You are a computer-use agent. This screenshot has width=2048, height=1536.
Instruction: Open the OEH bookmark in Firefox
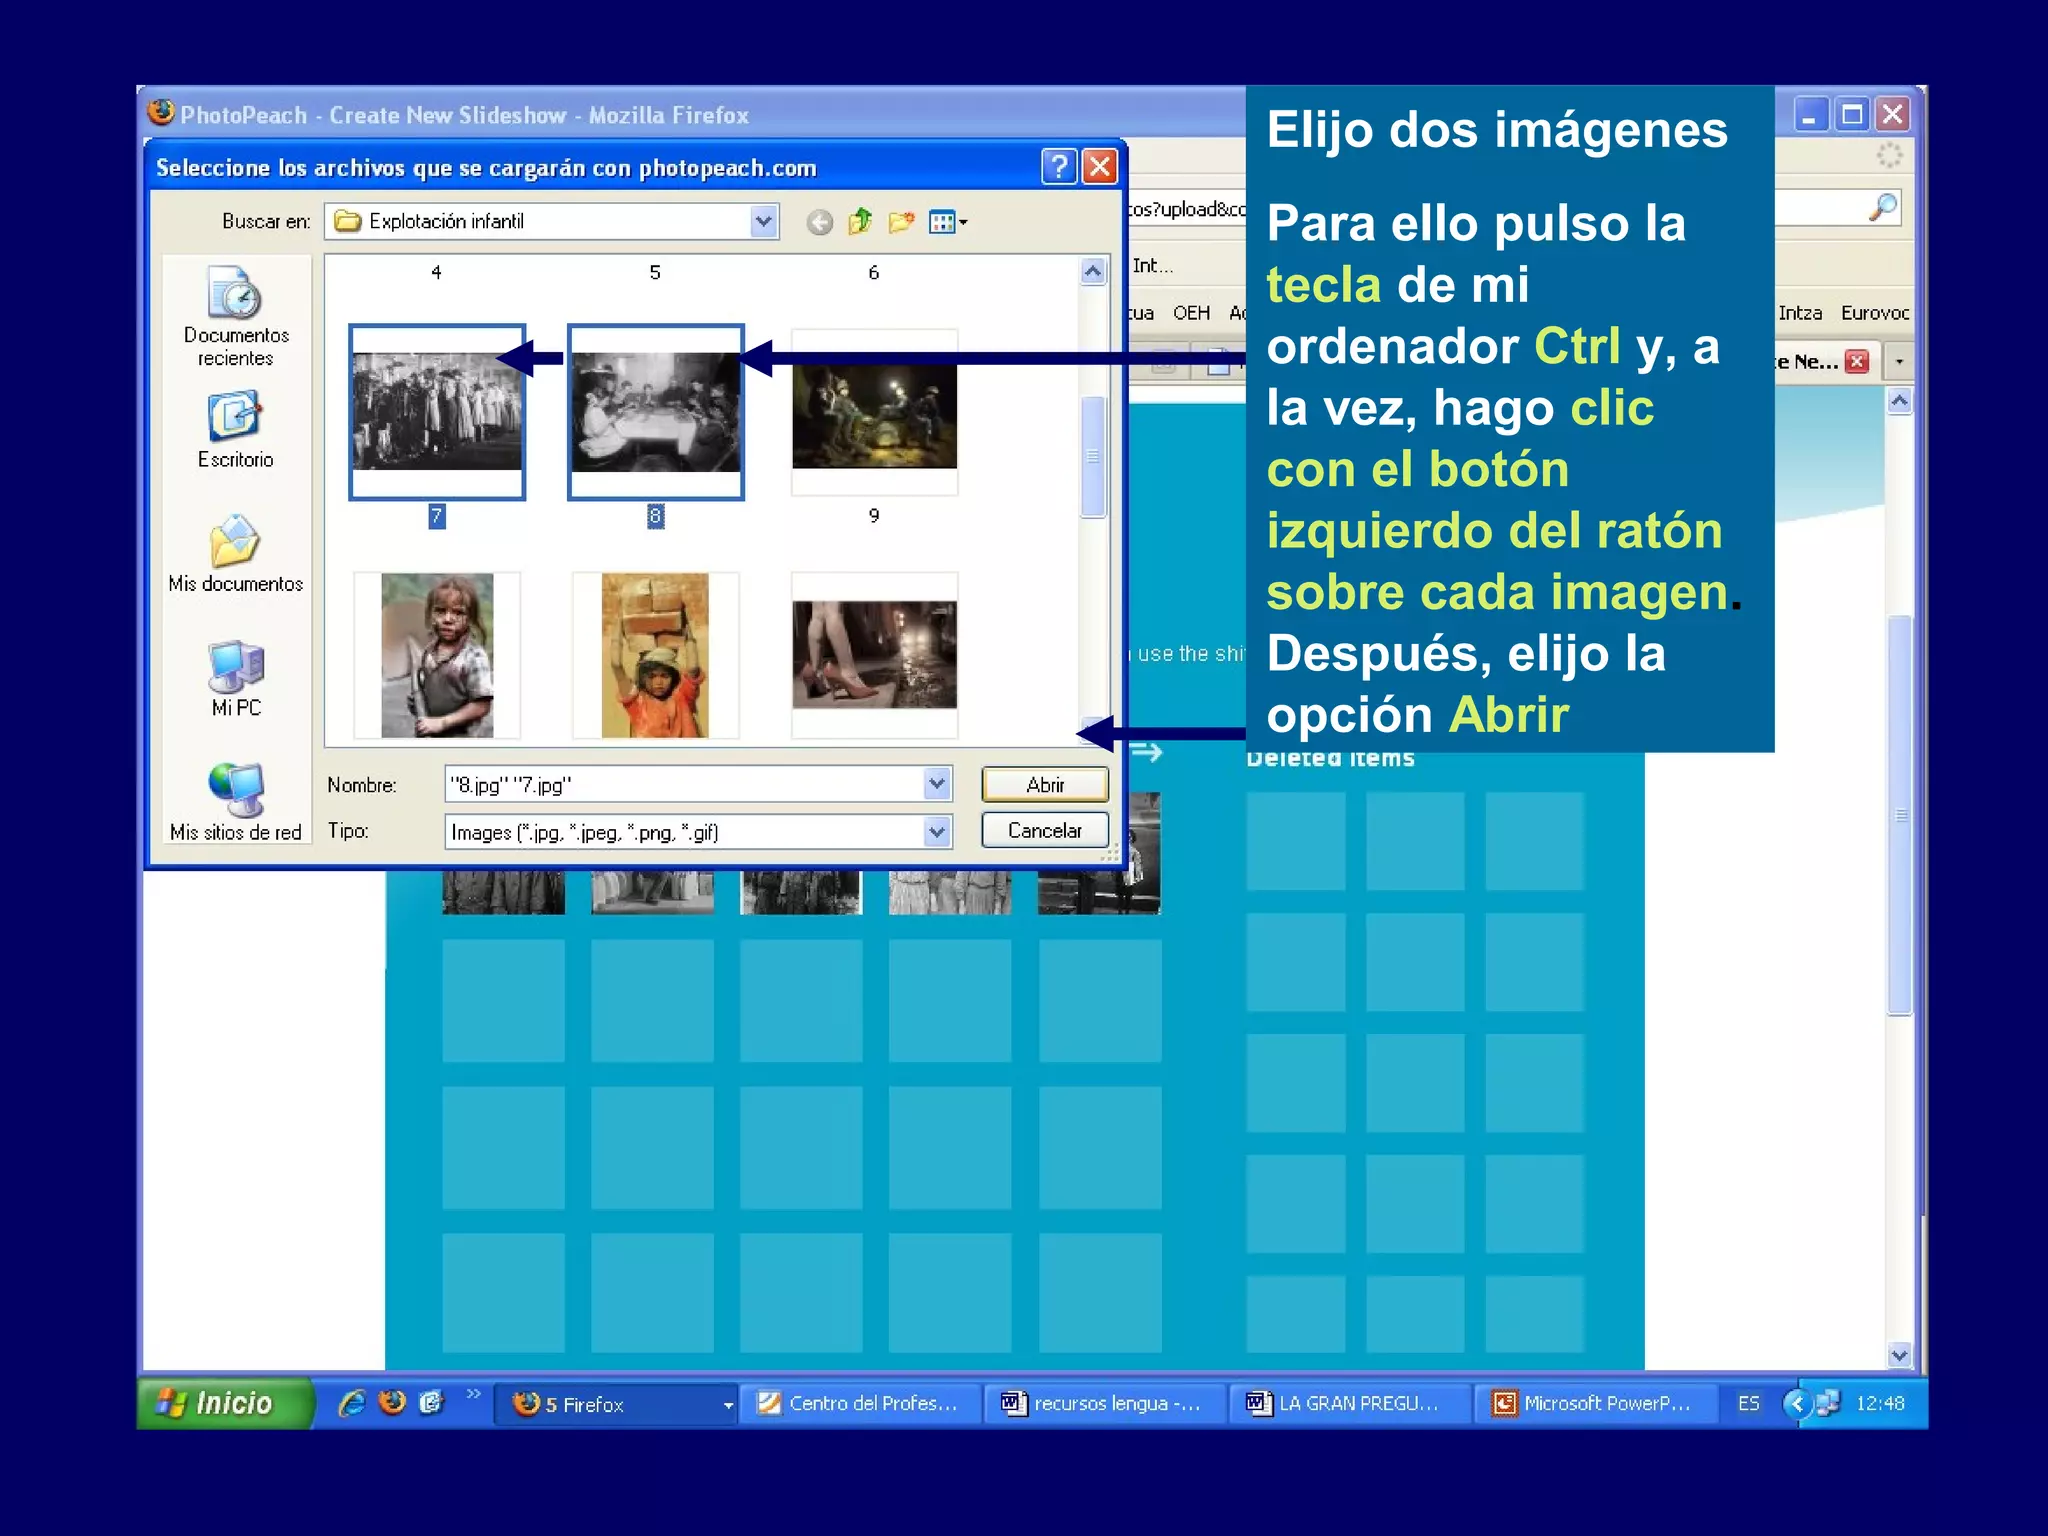coord(1191,313)
